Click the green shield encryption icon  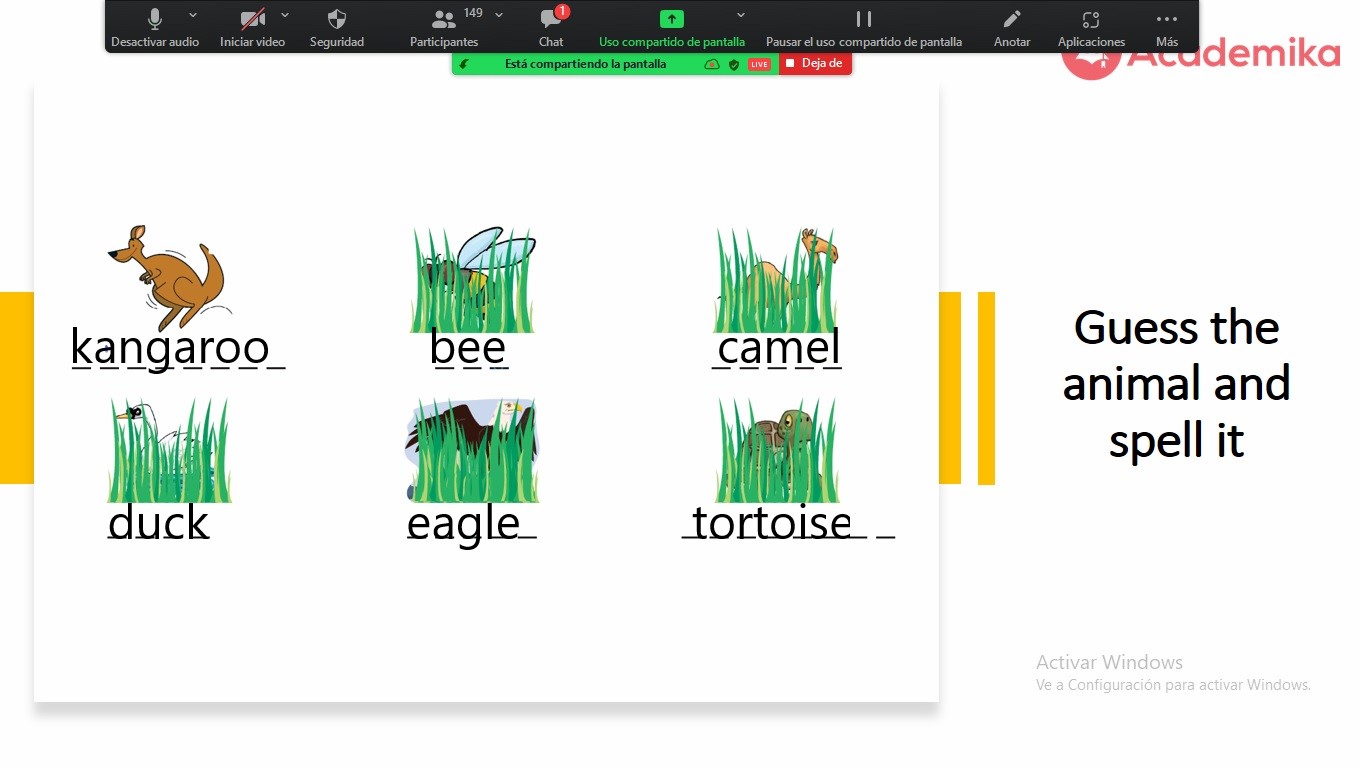click(734, 64)
